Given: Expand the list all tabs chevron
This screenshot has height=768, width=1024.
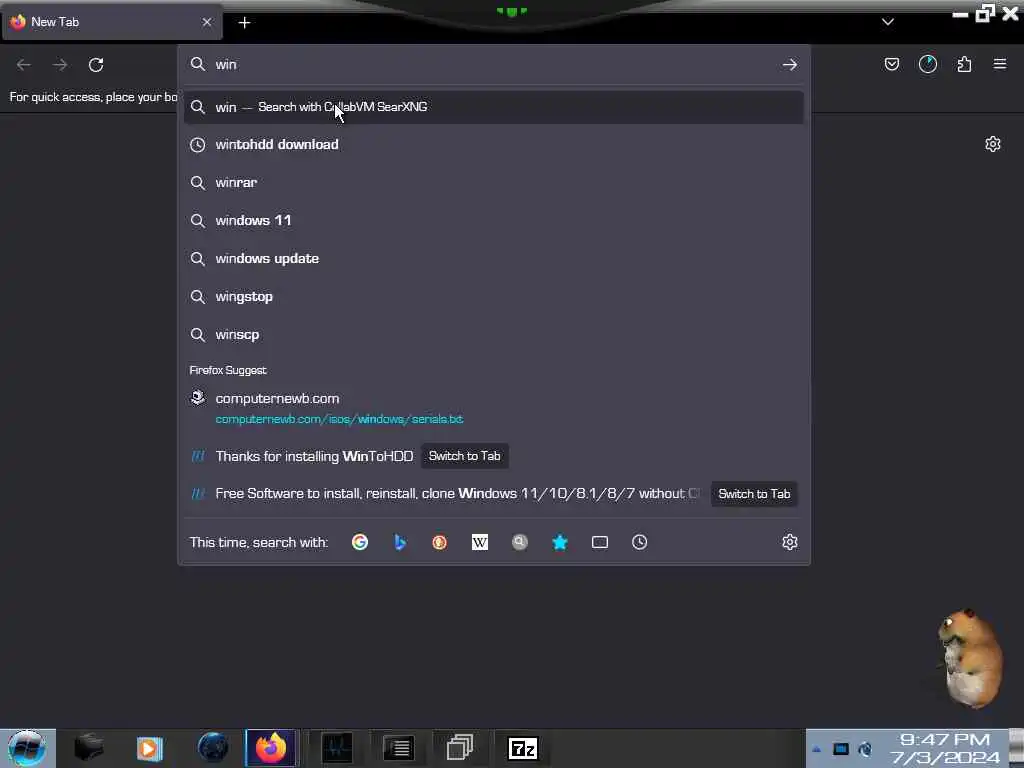Looking at the screenshot, I should coord(888,22).
